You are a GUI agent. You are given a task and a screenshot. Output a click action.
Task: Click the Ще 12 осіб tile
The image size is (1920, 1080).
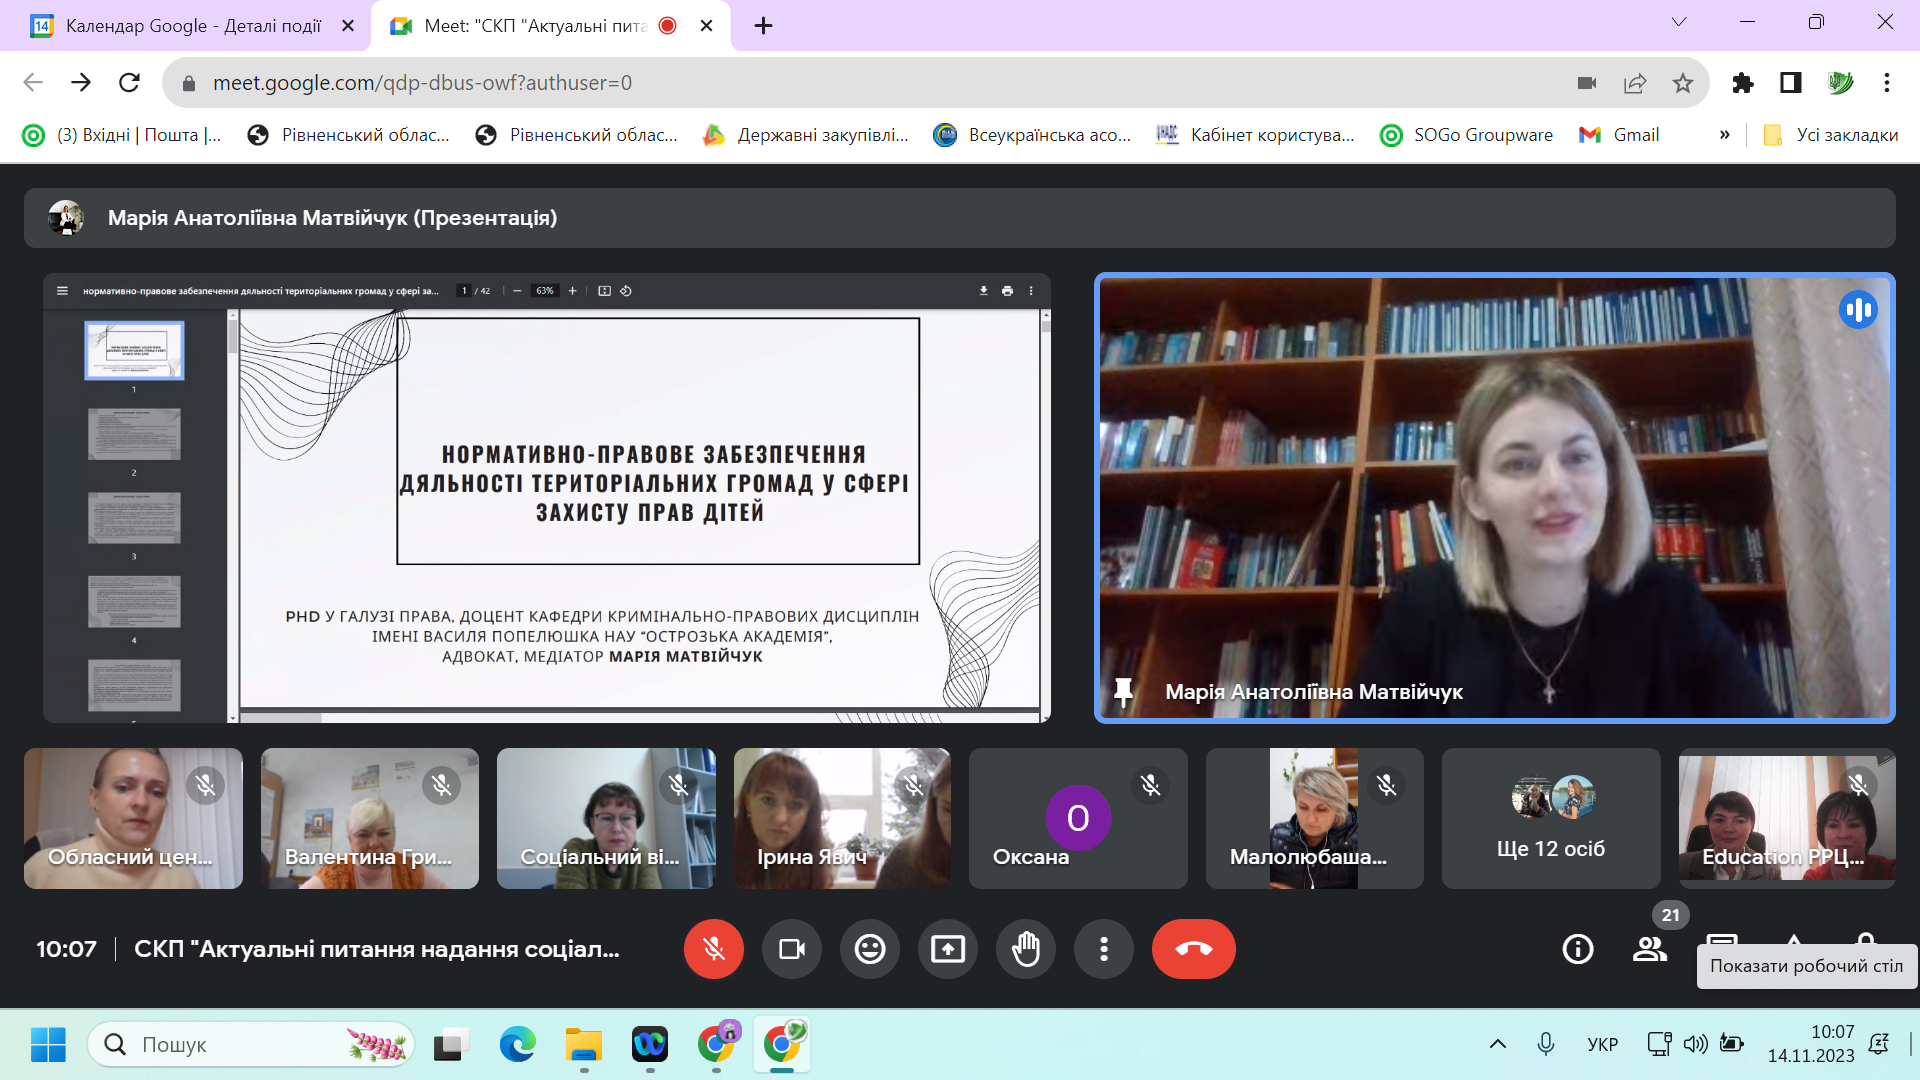(1550, 818)
